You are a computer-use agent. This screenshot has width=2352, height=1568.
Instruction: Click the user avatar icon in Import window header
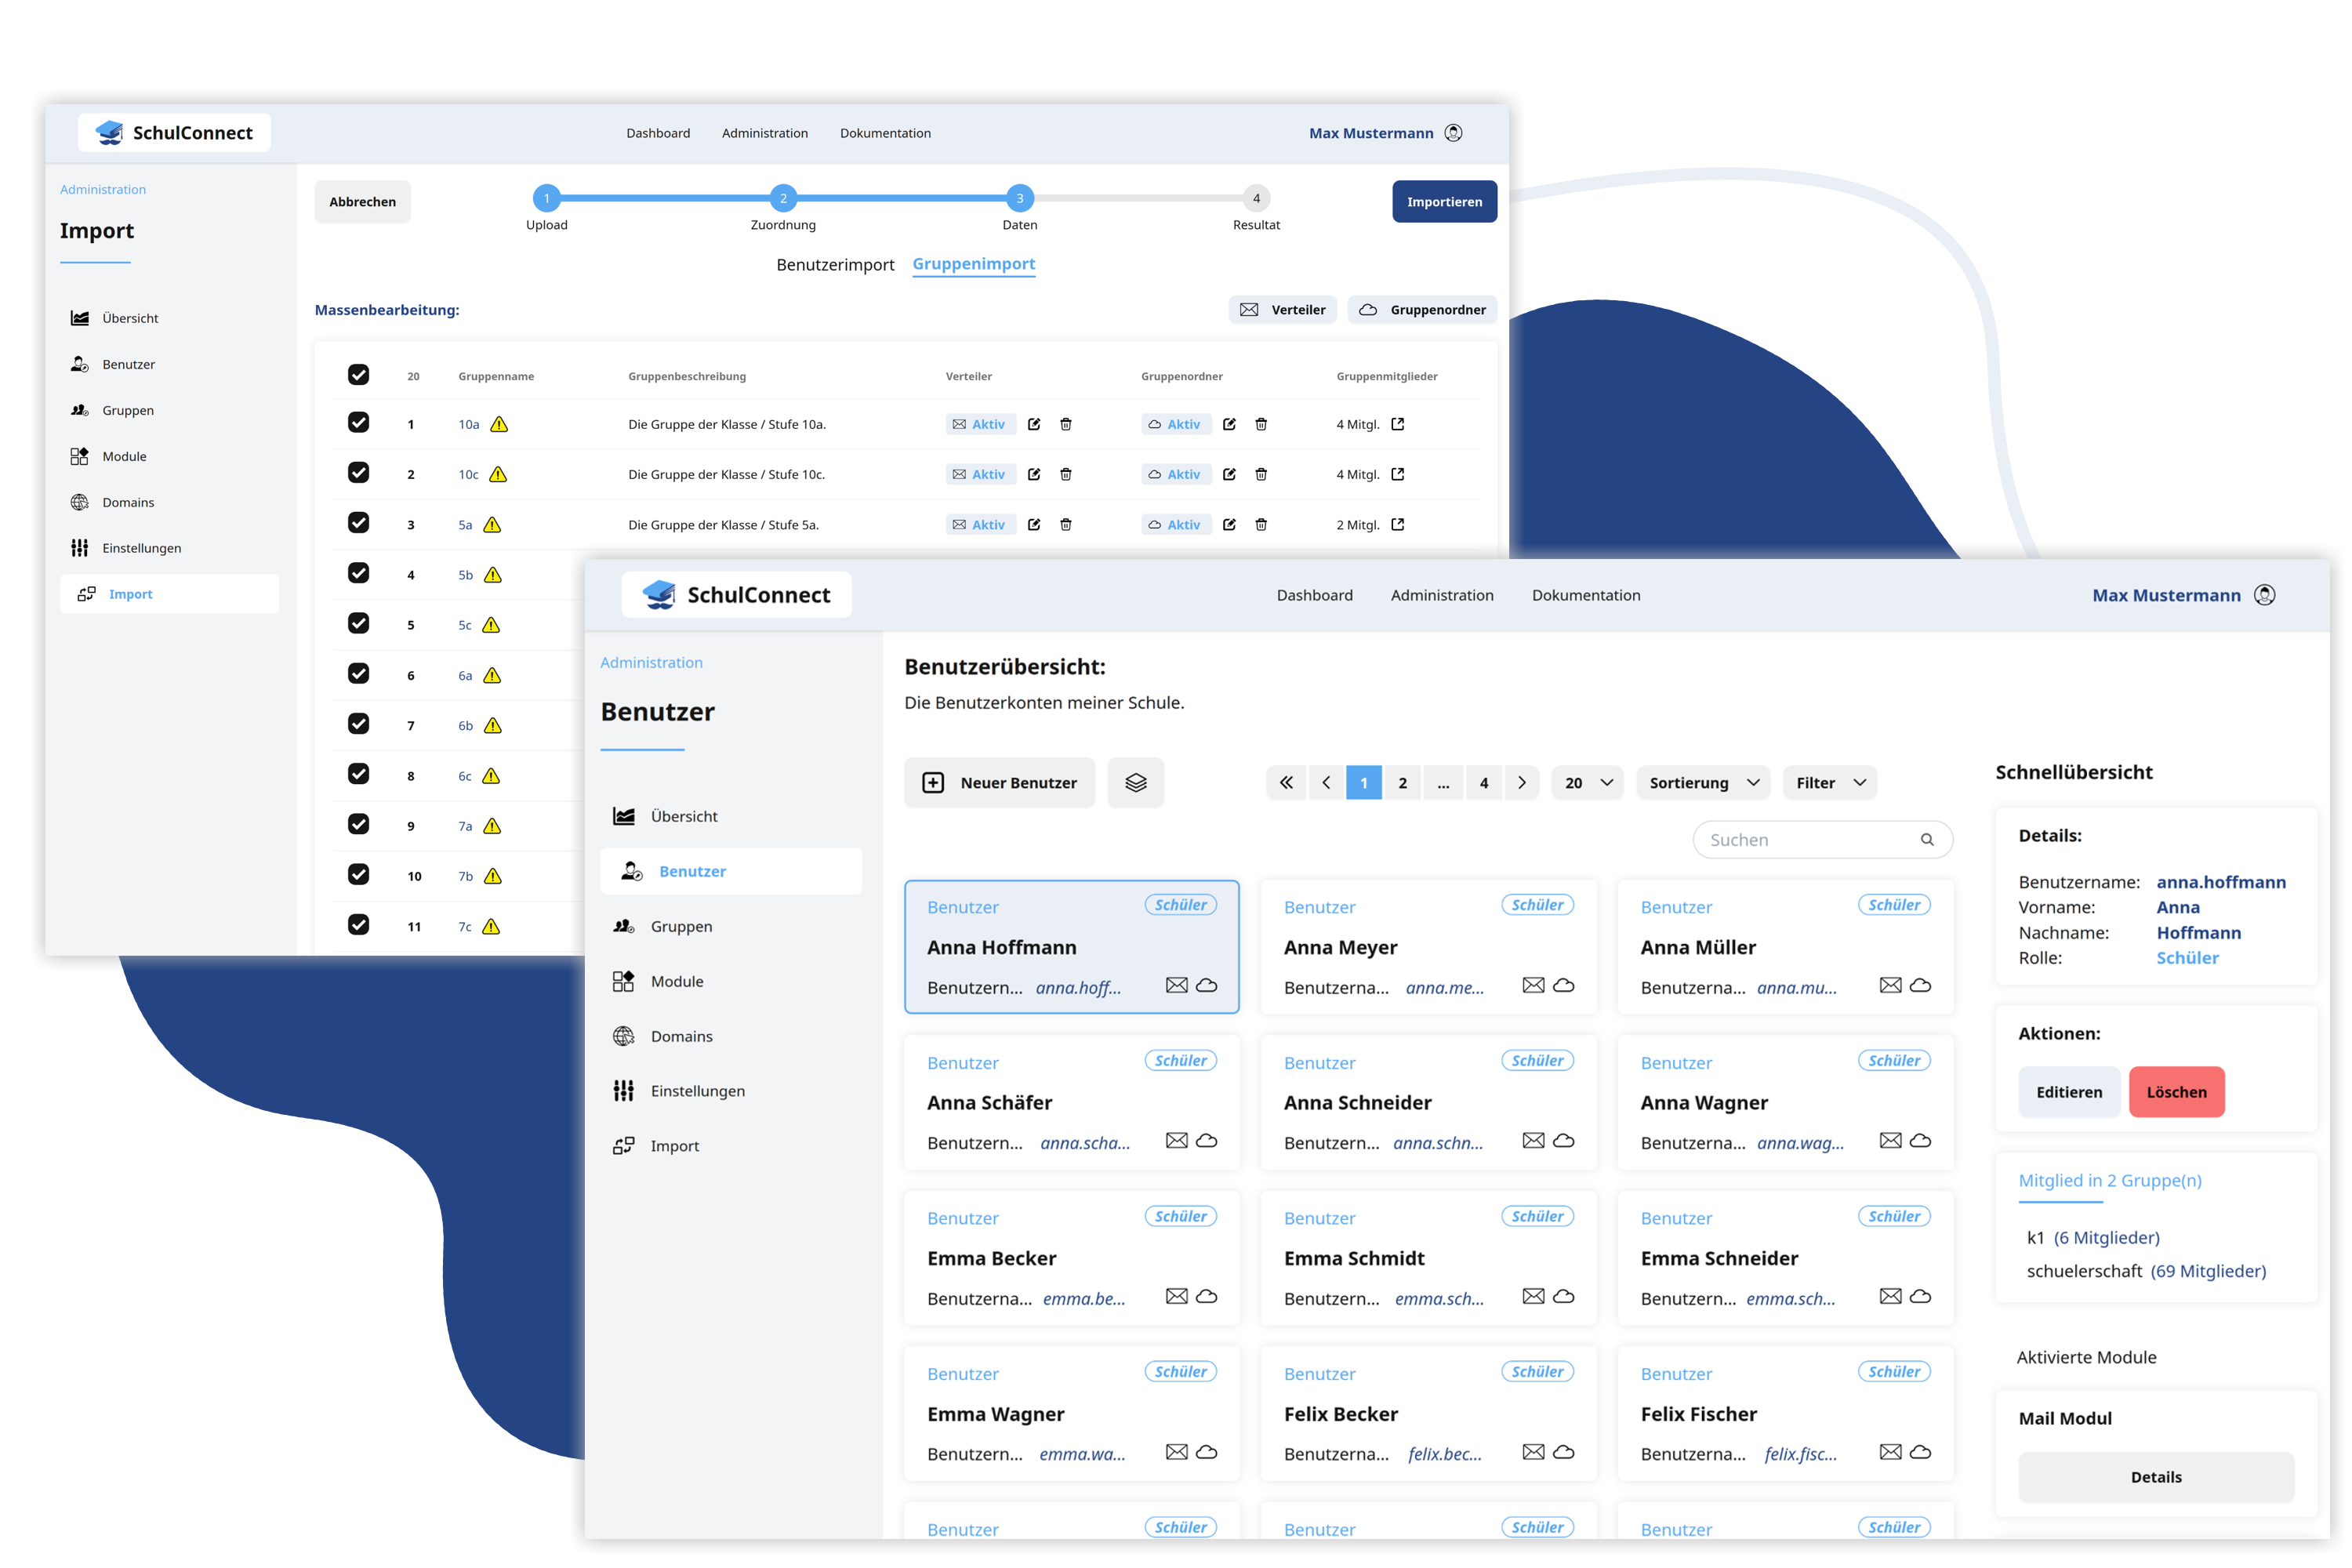pyautogui.click(x=1454, y=133)
